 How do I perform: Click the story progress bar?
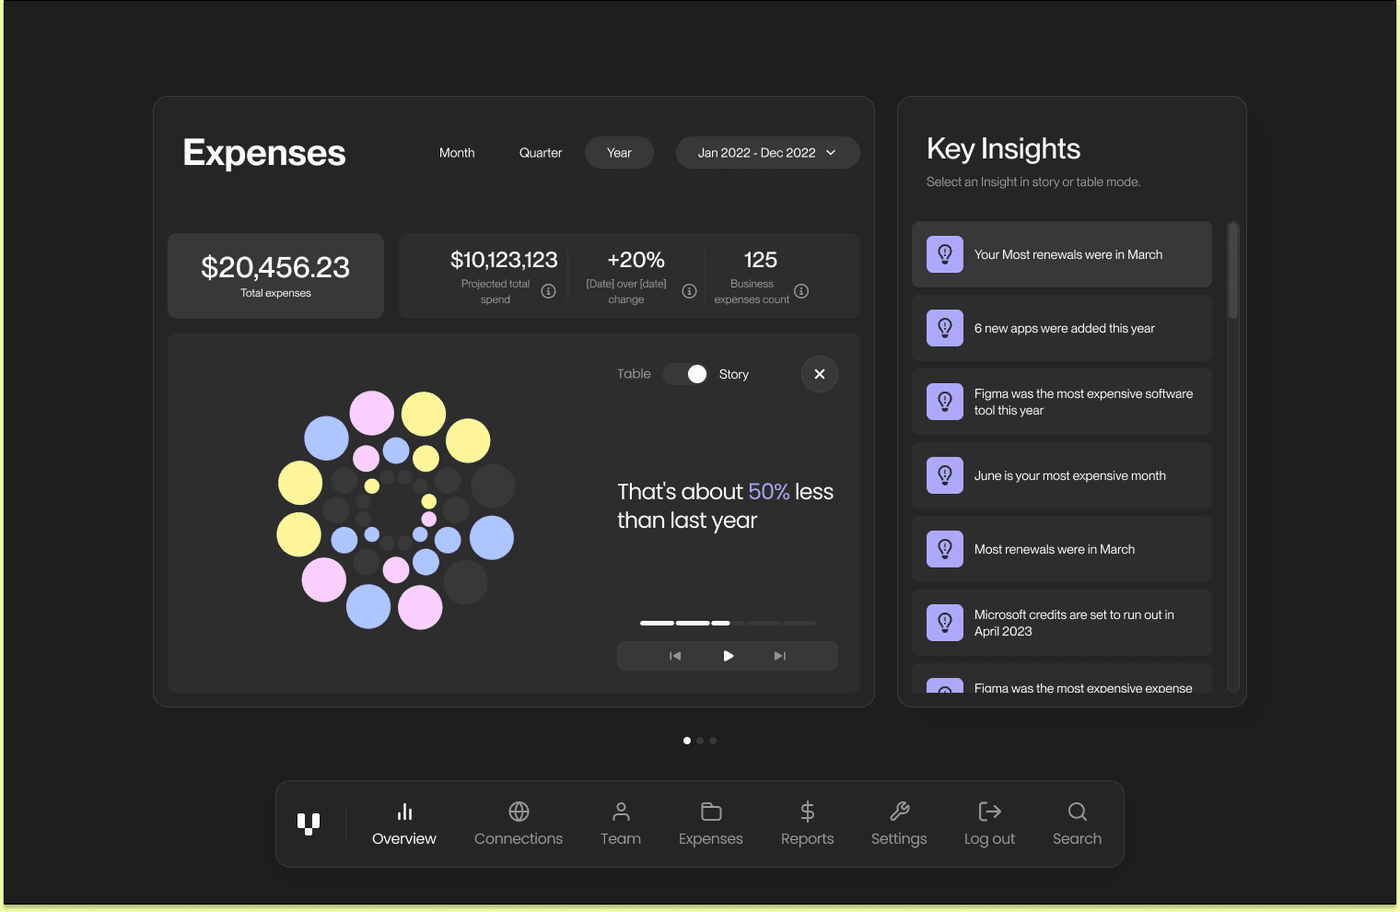click(x=728, y=623)
